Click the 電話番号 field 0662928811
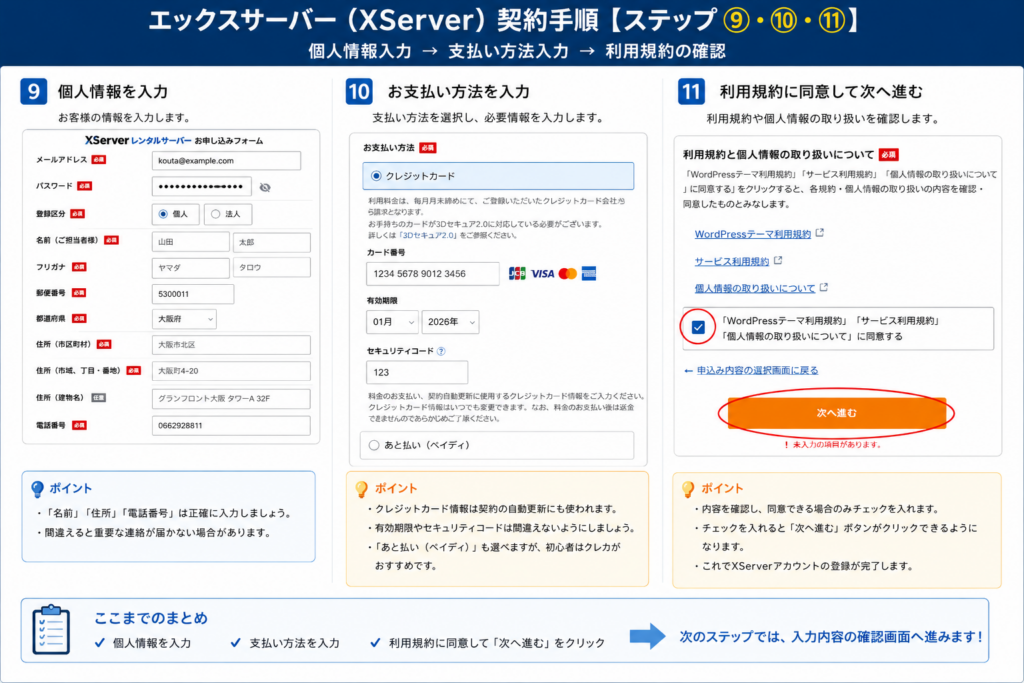The image size is (1024, 683). pyautogui.click(x=231, y=425)
